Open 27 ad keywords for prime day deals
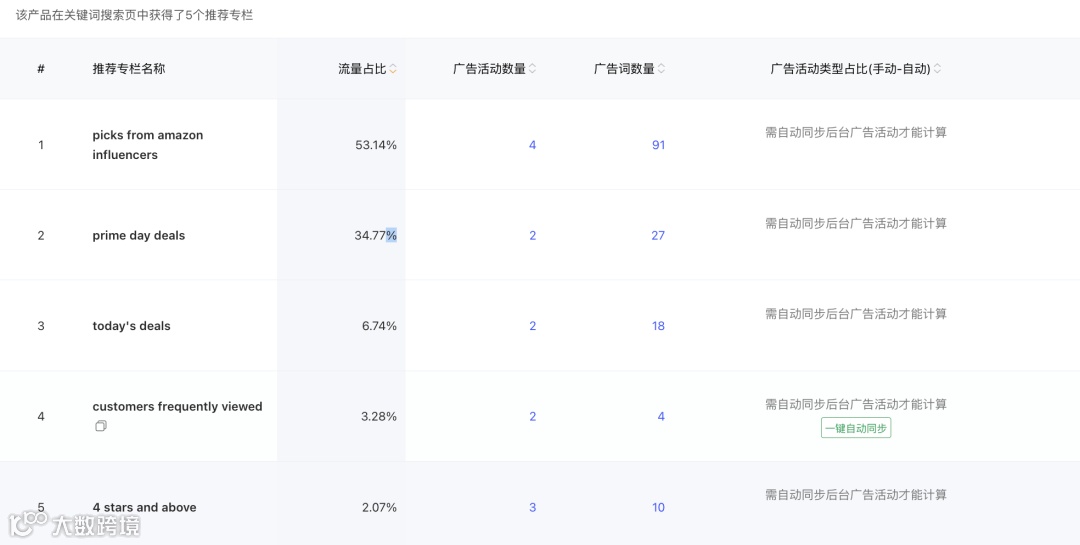Image resolution: width=1080 pixels, height=545 pixels. [x=658, y=236]
